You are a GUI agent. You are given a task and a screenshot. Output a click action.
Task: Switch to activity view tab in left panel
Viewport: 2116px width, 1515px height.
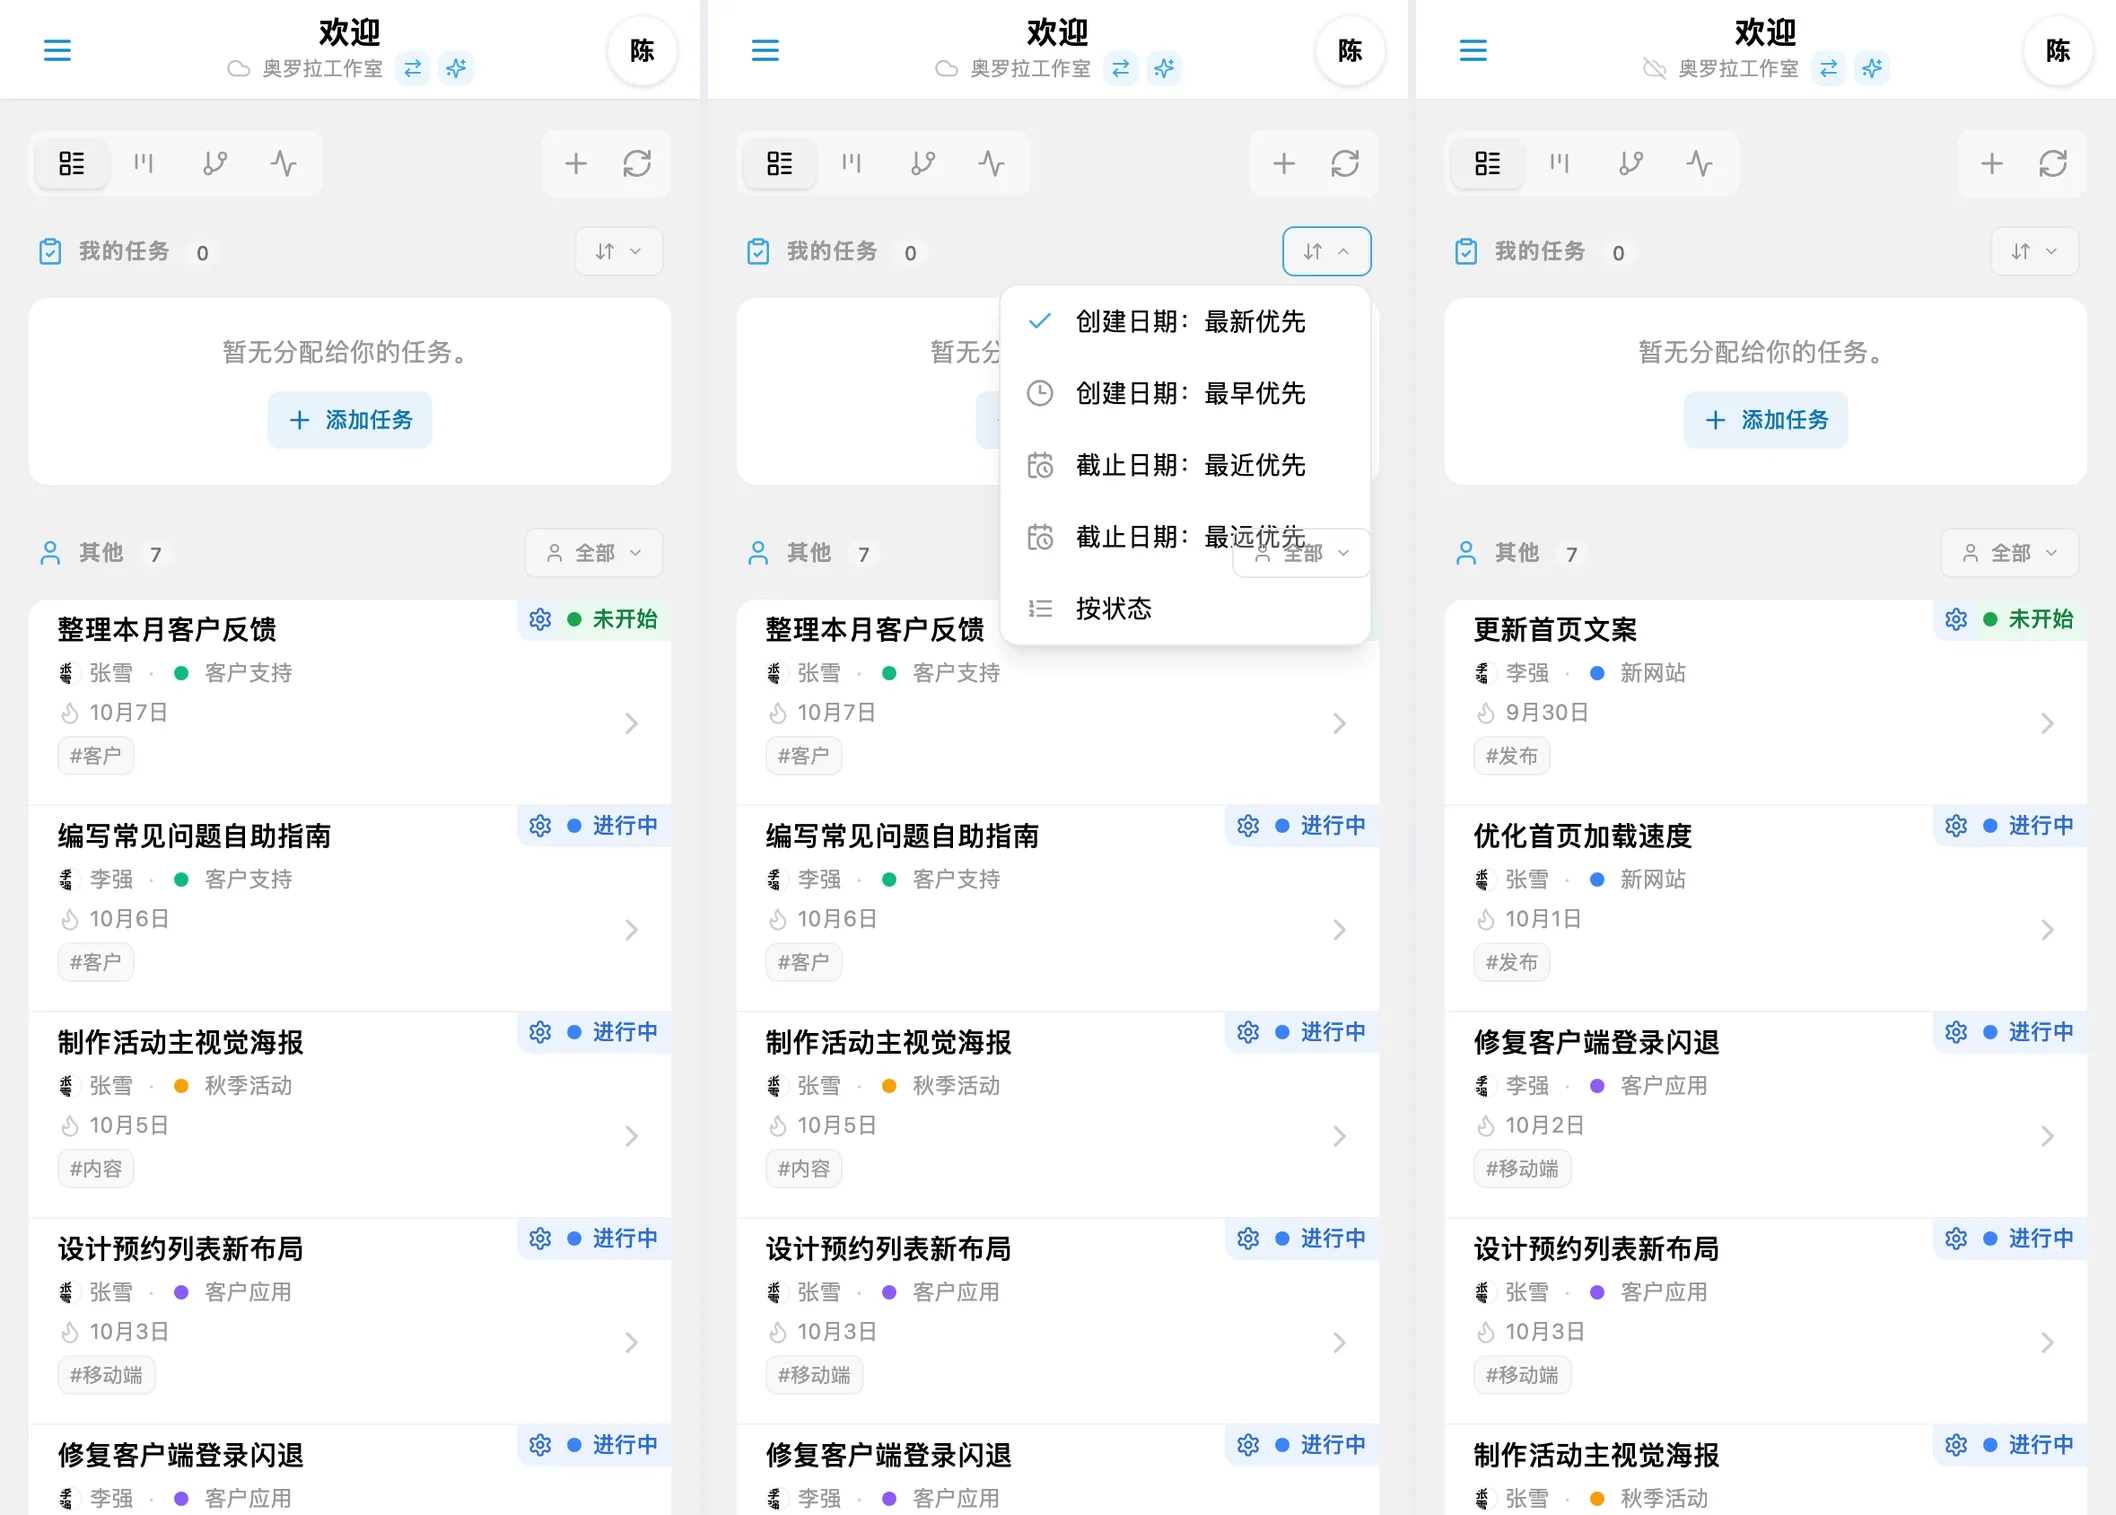pos(284,163)
